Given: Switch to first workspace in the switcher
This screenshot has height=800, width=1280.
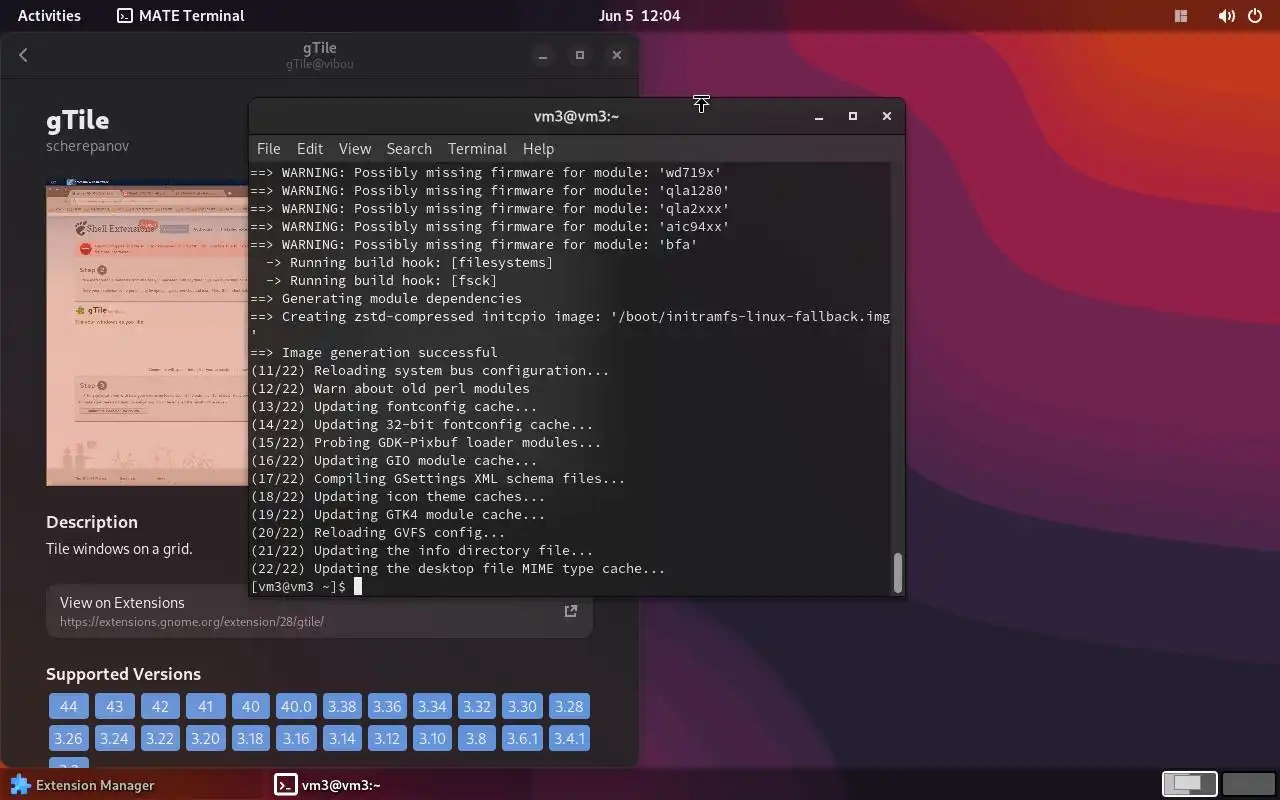Looking at the screenshot, I should pos(1189,784).
